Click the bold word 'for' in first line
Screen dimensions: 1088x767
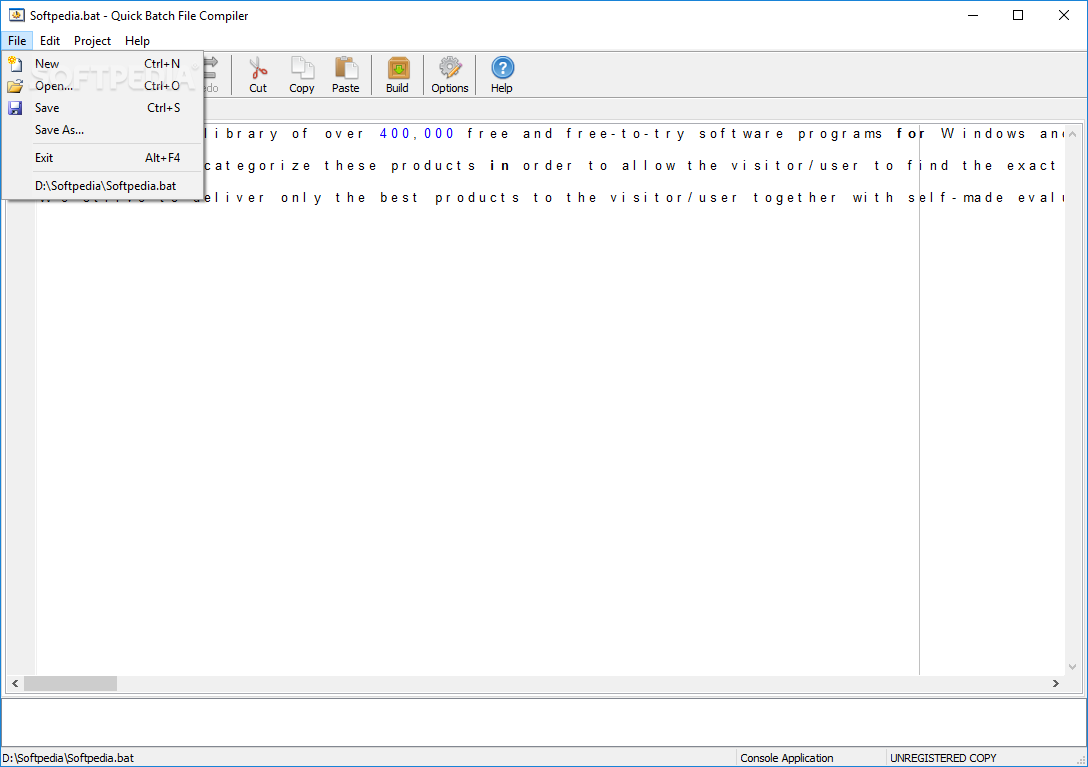click(x=911, y=134)
